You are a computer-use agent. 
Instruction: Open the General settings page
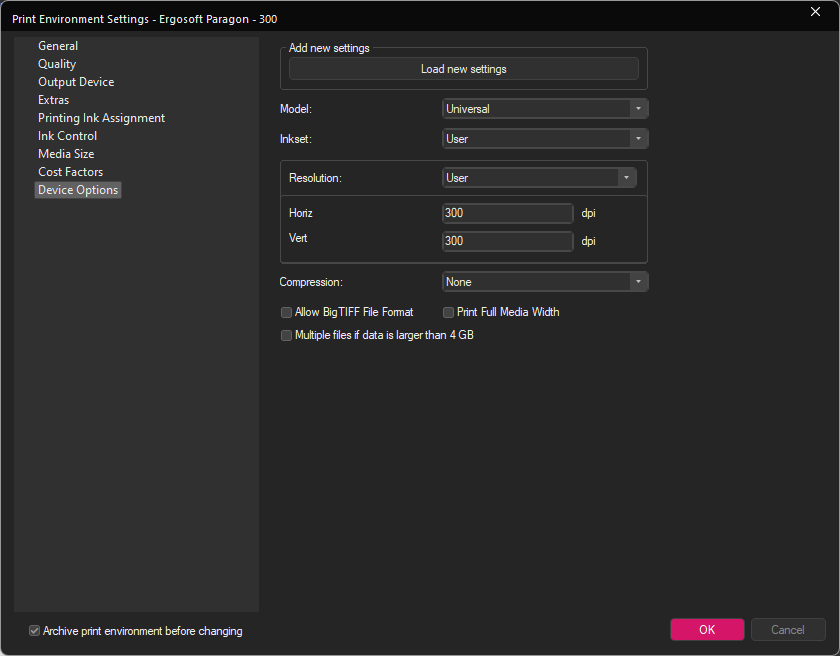(58, 46)
